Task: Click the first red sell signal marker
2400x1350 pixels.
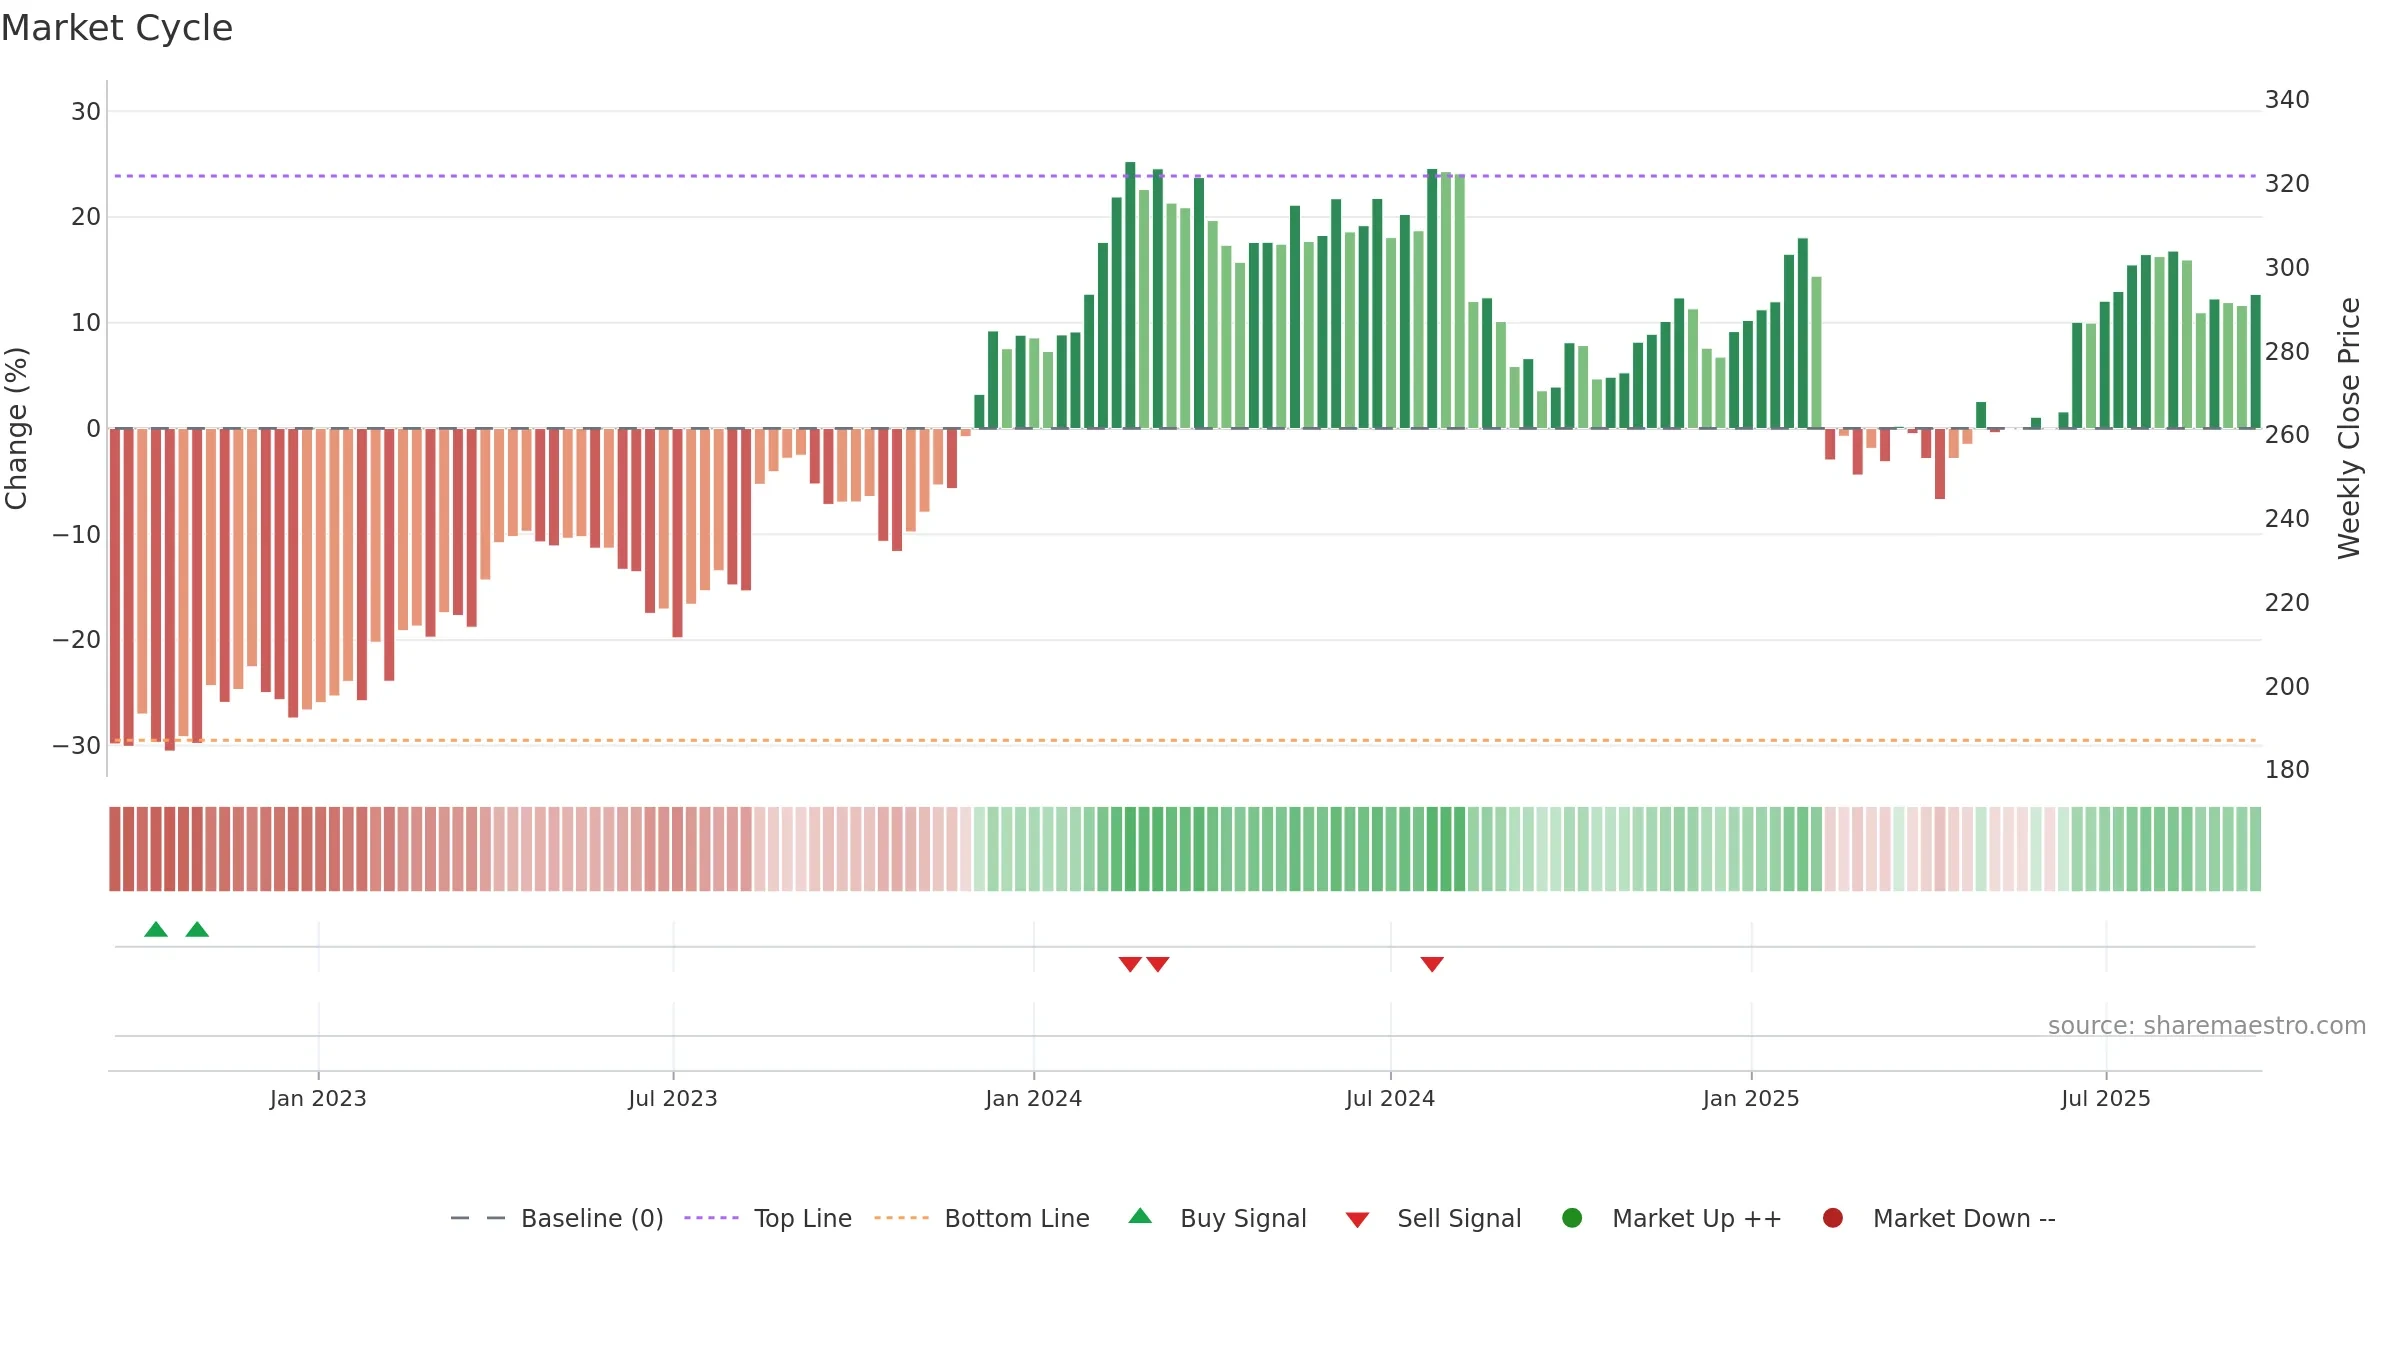Action: pos(1130,964)
